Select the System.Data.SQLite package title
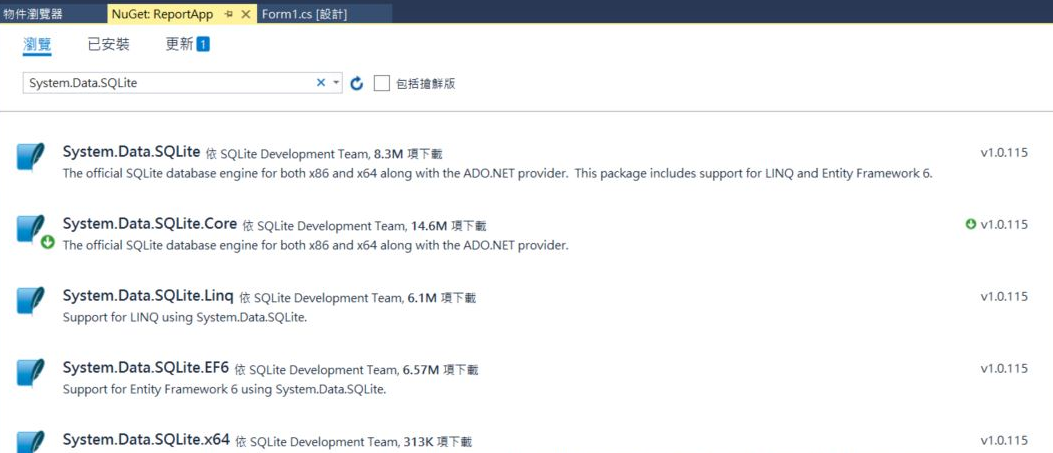This screenshot has width=1053, height=453. click(132, 152)
